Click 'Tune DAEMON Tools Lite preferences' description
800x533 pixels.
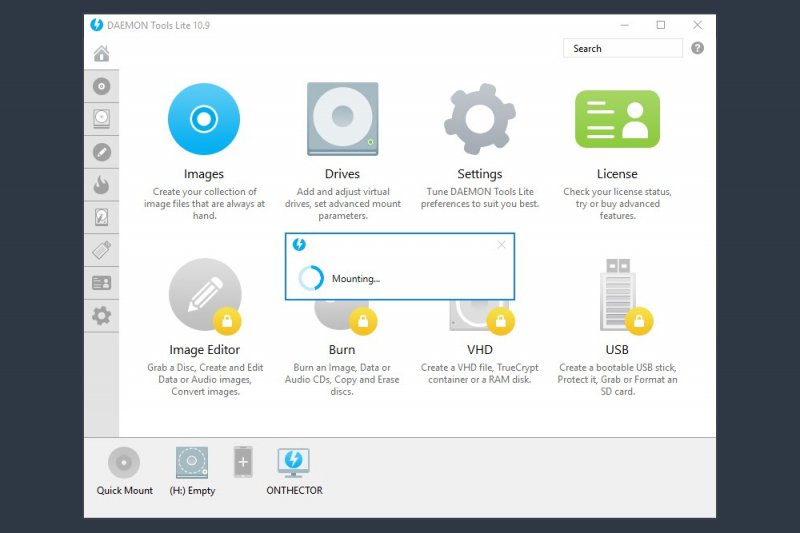pos(480,198)
